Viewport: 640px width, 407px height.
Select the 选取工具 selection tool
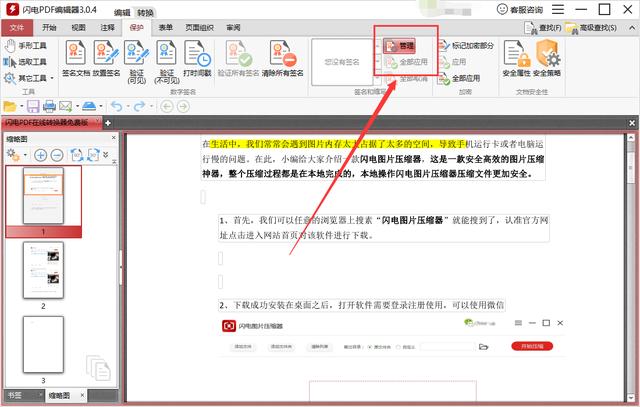click(x=25, y=62)
